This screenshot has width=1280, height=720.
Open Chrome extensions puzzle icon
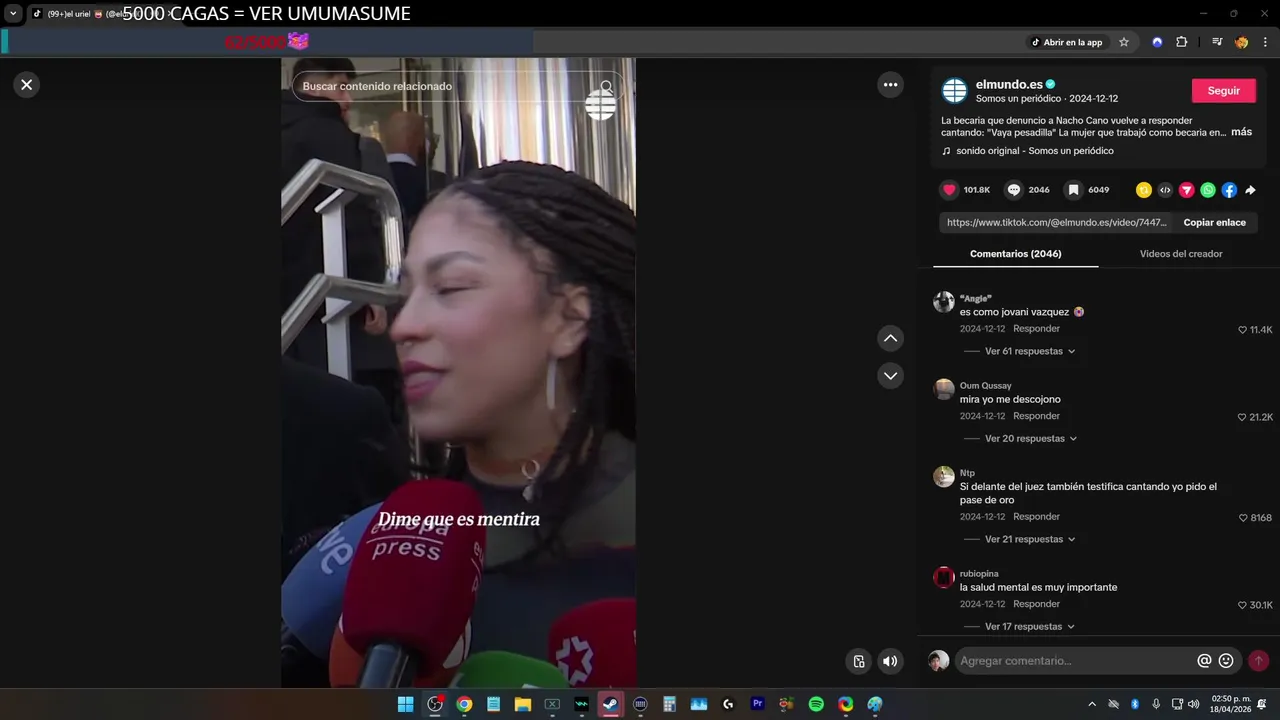click(1182, 42)
